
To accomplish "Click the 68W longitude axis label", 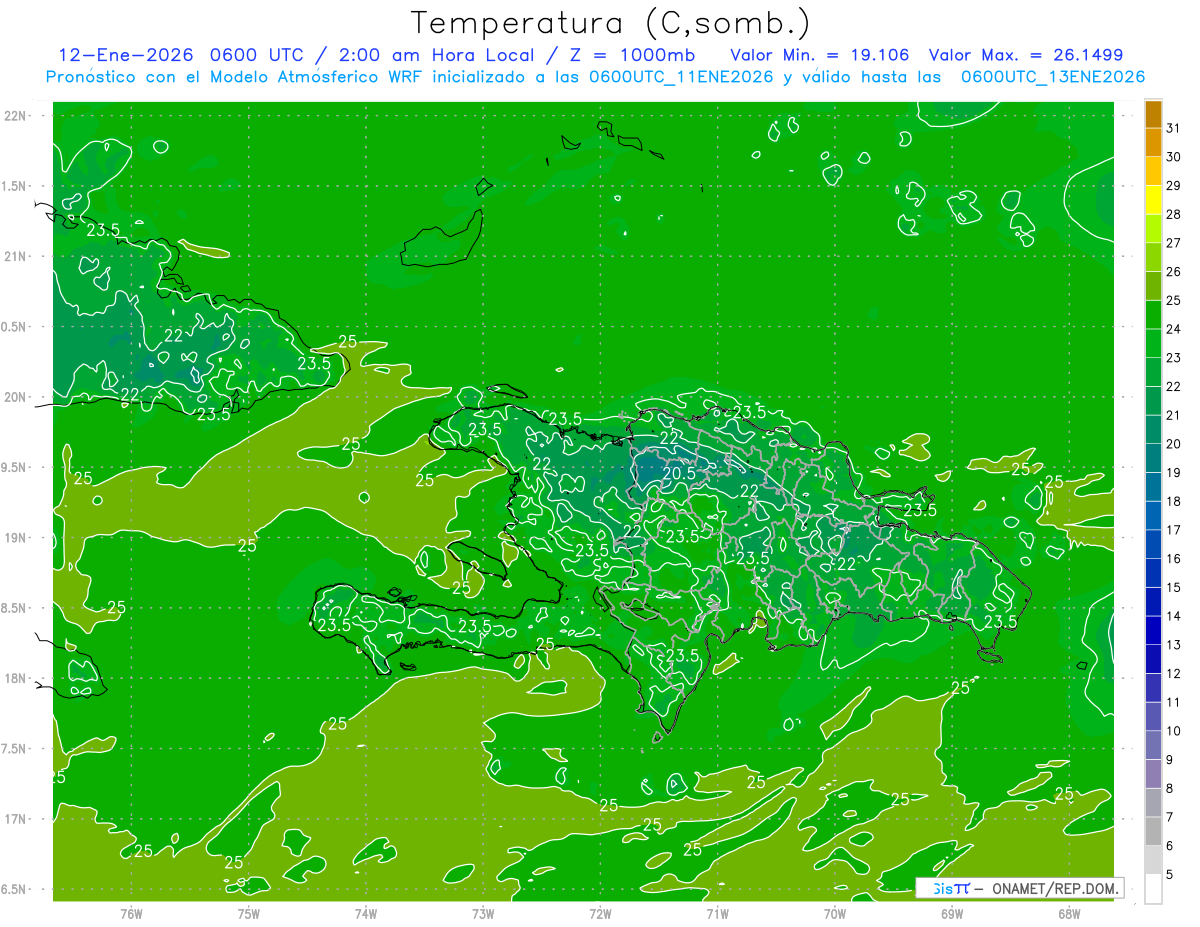I will pyautogui.click(x=1069, y=913).
